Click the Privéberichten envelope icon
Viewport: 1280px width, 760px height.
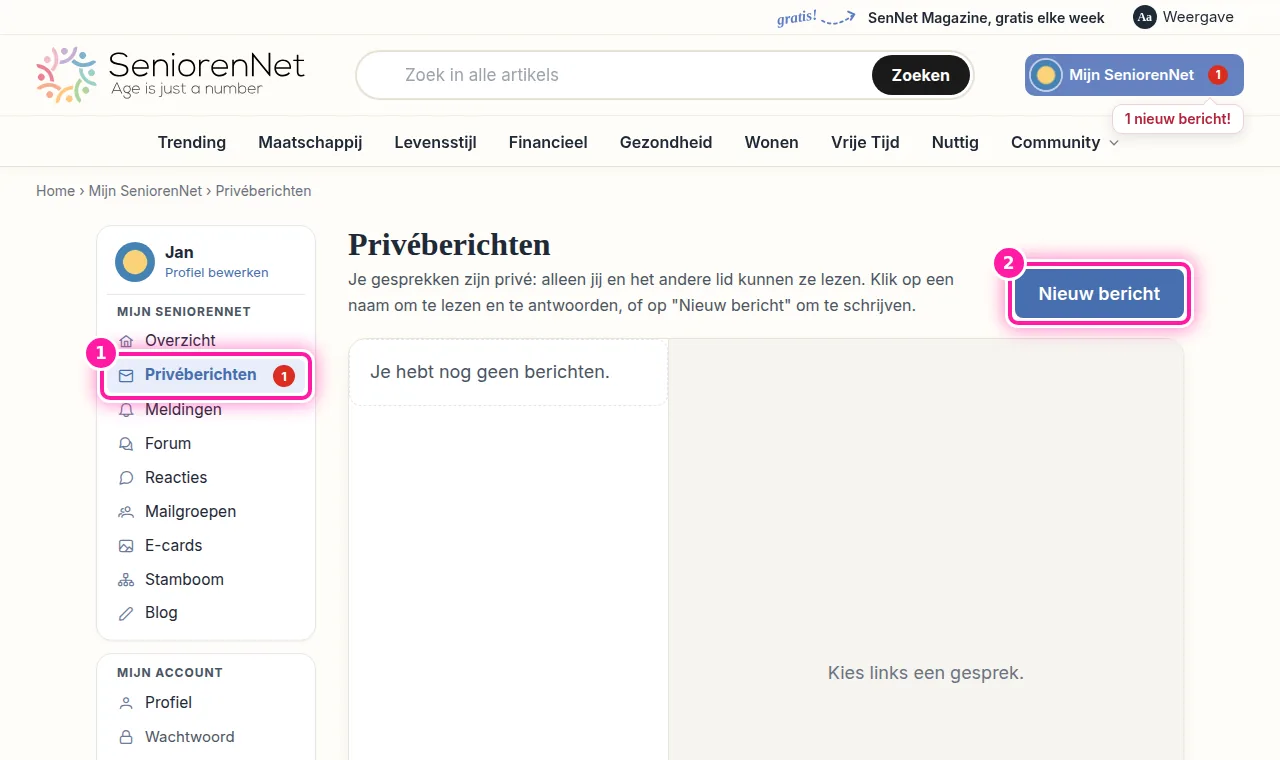tap(126, 375)
